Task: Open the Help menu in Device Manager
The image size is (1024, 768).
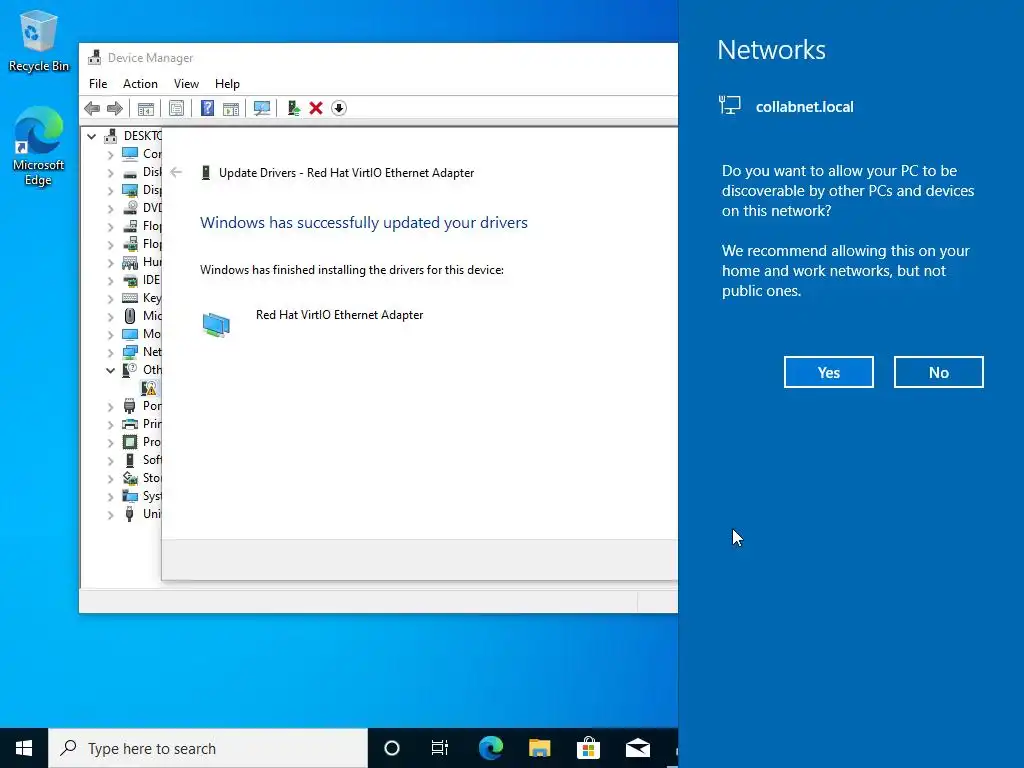Action: 227,84
